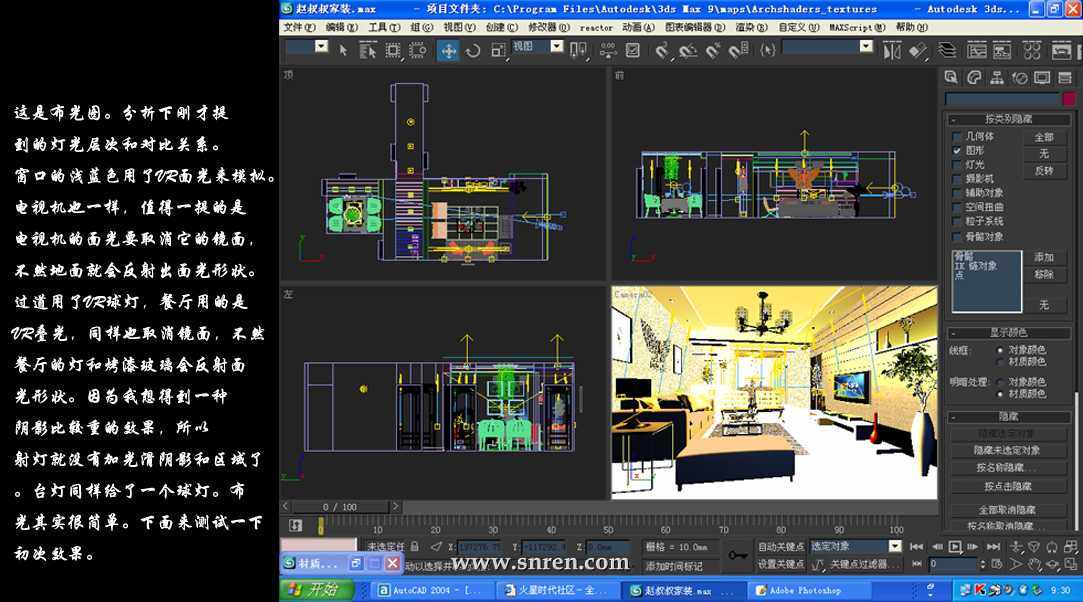The height and width of the screenshot is (602, 1083).
Task: Open the Hierarchy command panel tab
Action: tap(996, 78)
